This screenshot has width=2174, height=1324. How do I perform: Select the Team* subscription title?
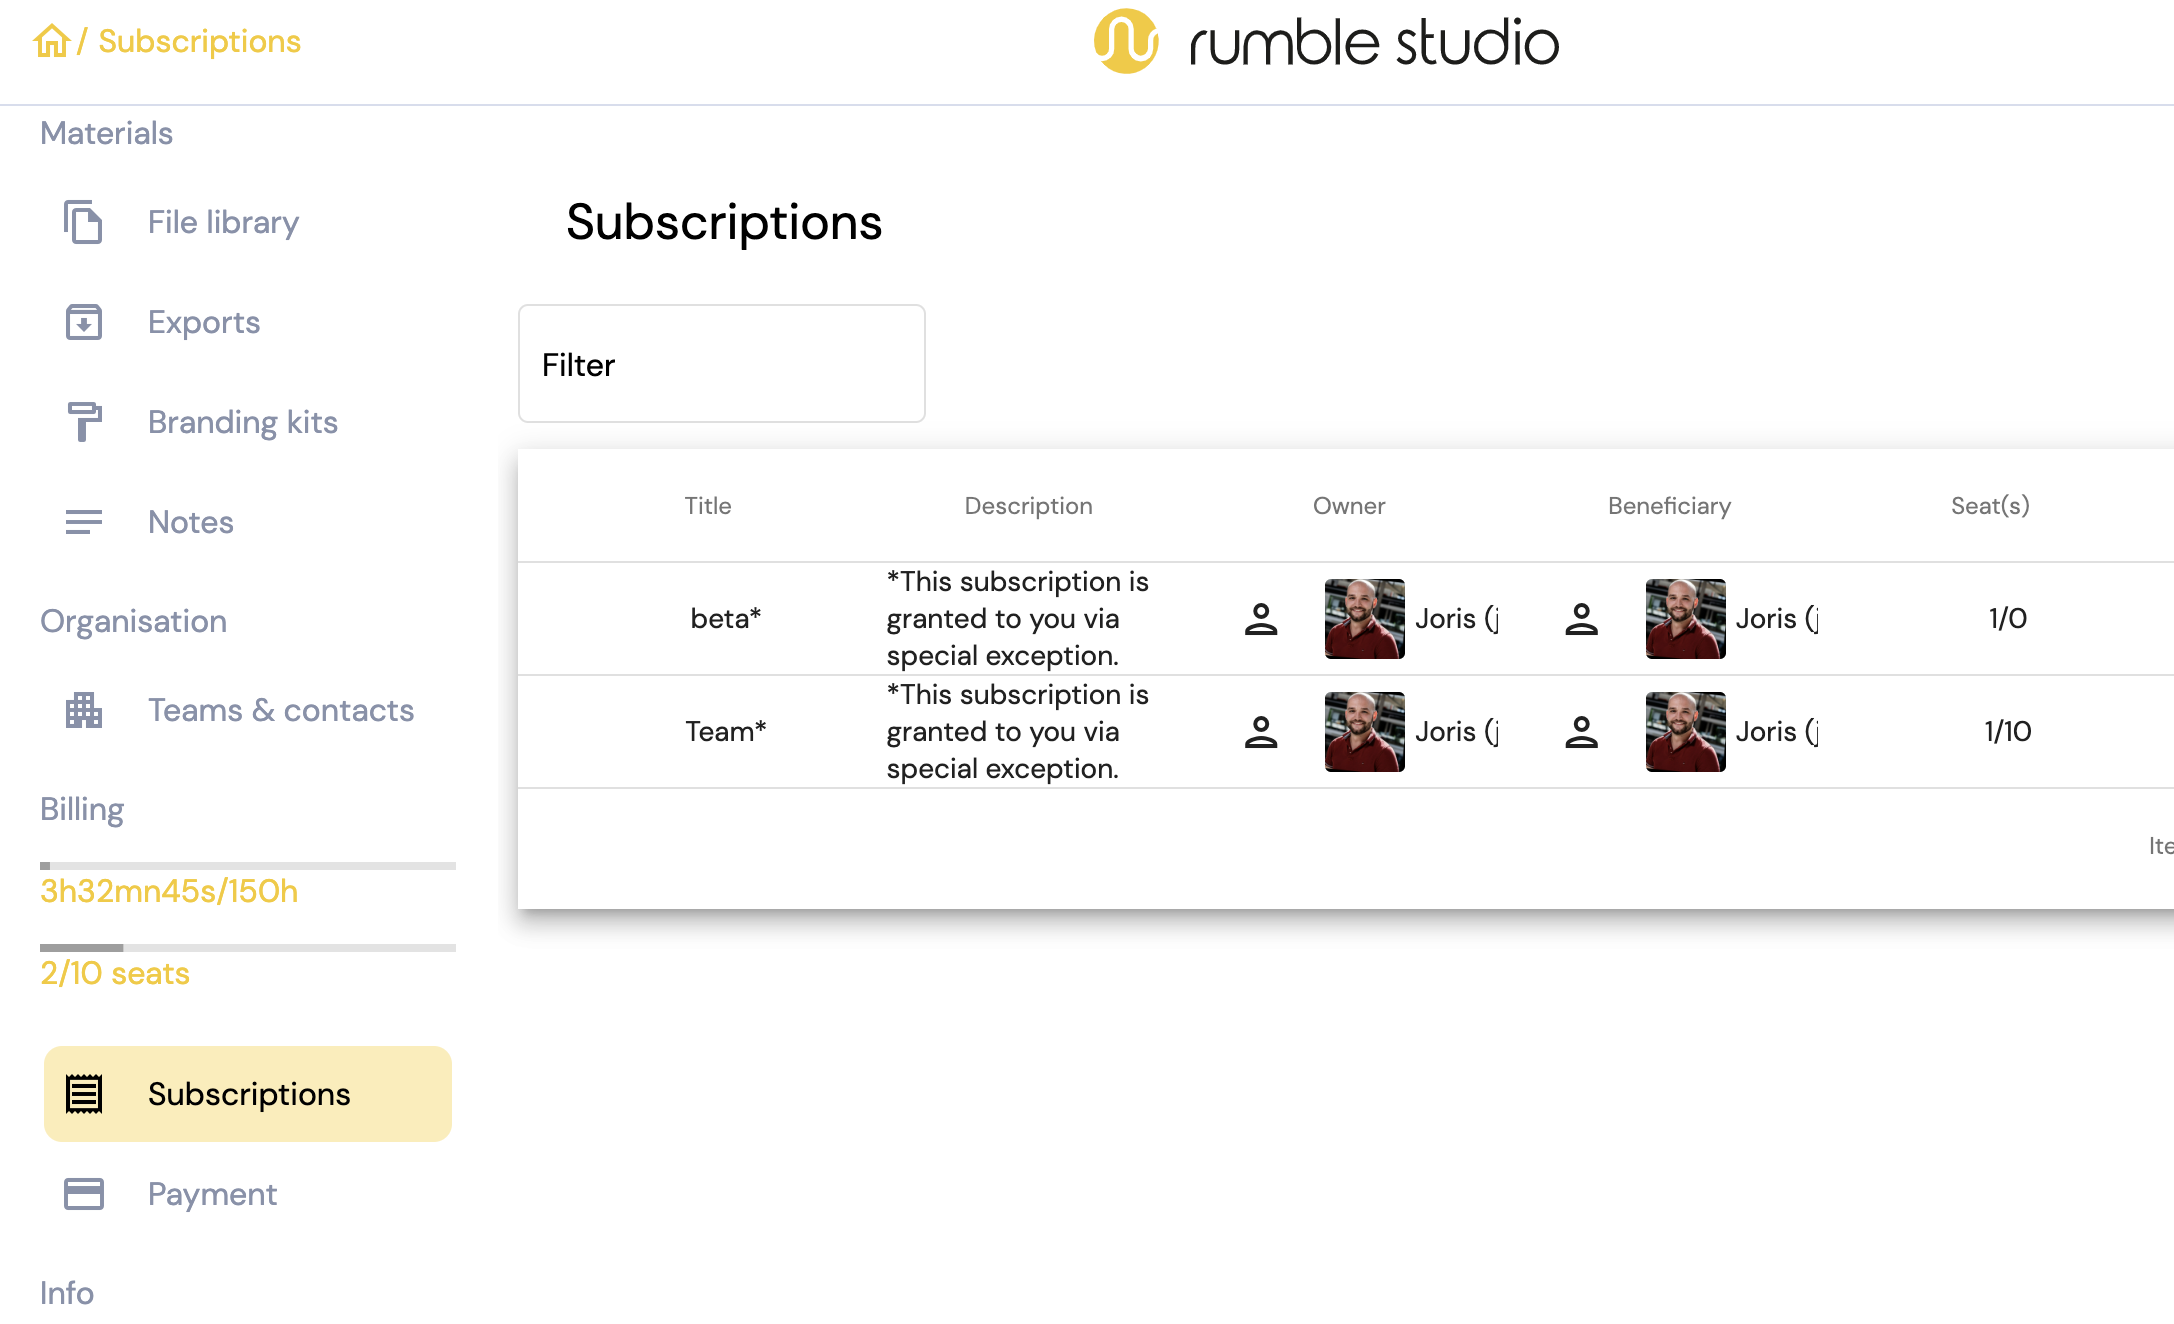coord(726,732)
